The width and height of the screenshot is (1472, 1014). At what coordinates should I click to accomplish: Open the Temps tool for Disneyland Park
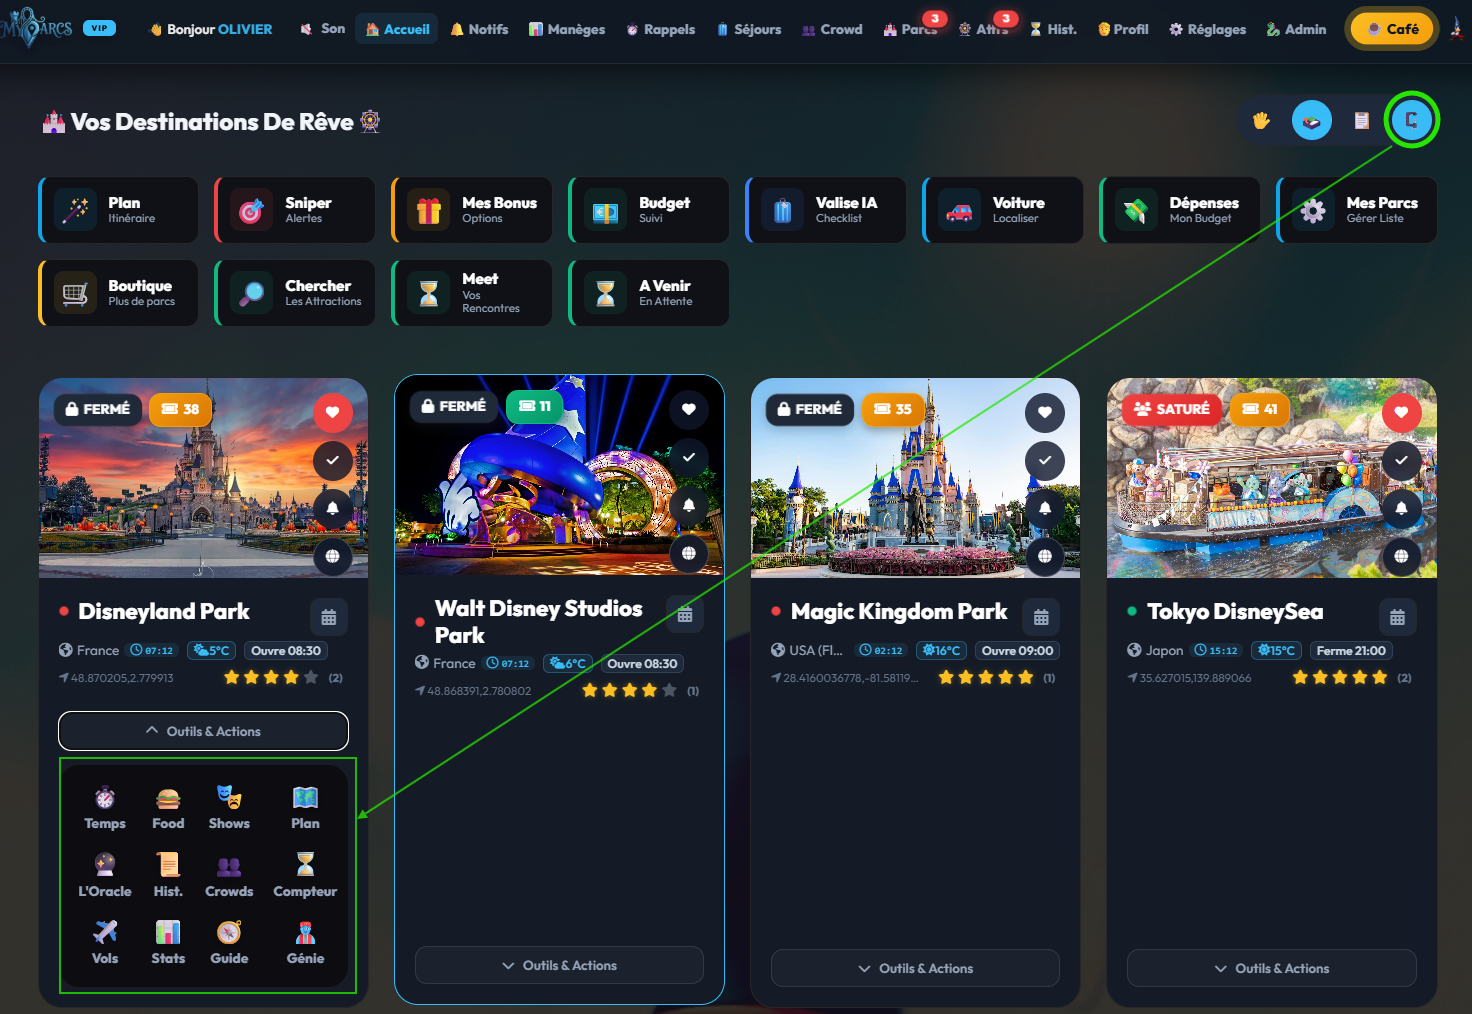point(105,808)
